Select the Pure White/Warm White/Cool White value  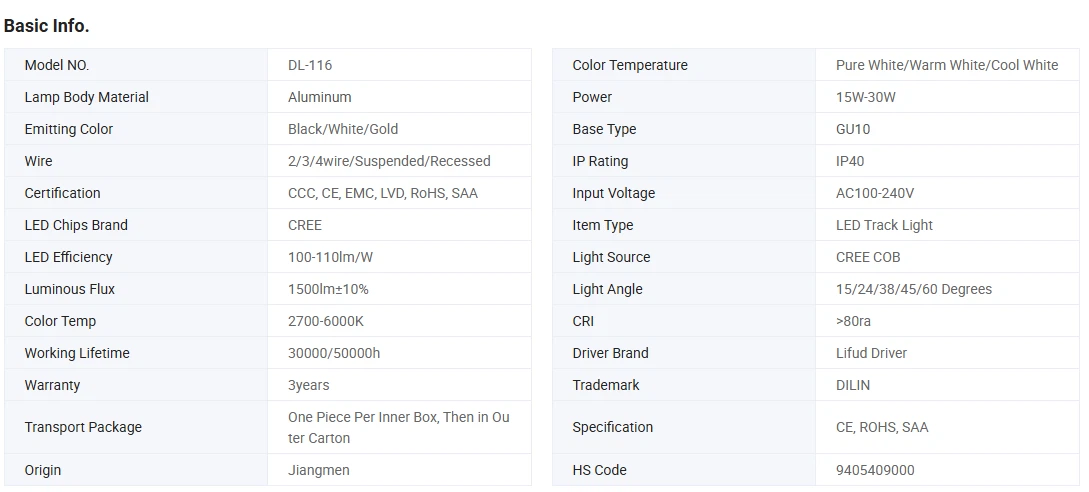pos(947,65)
